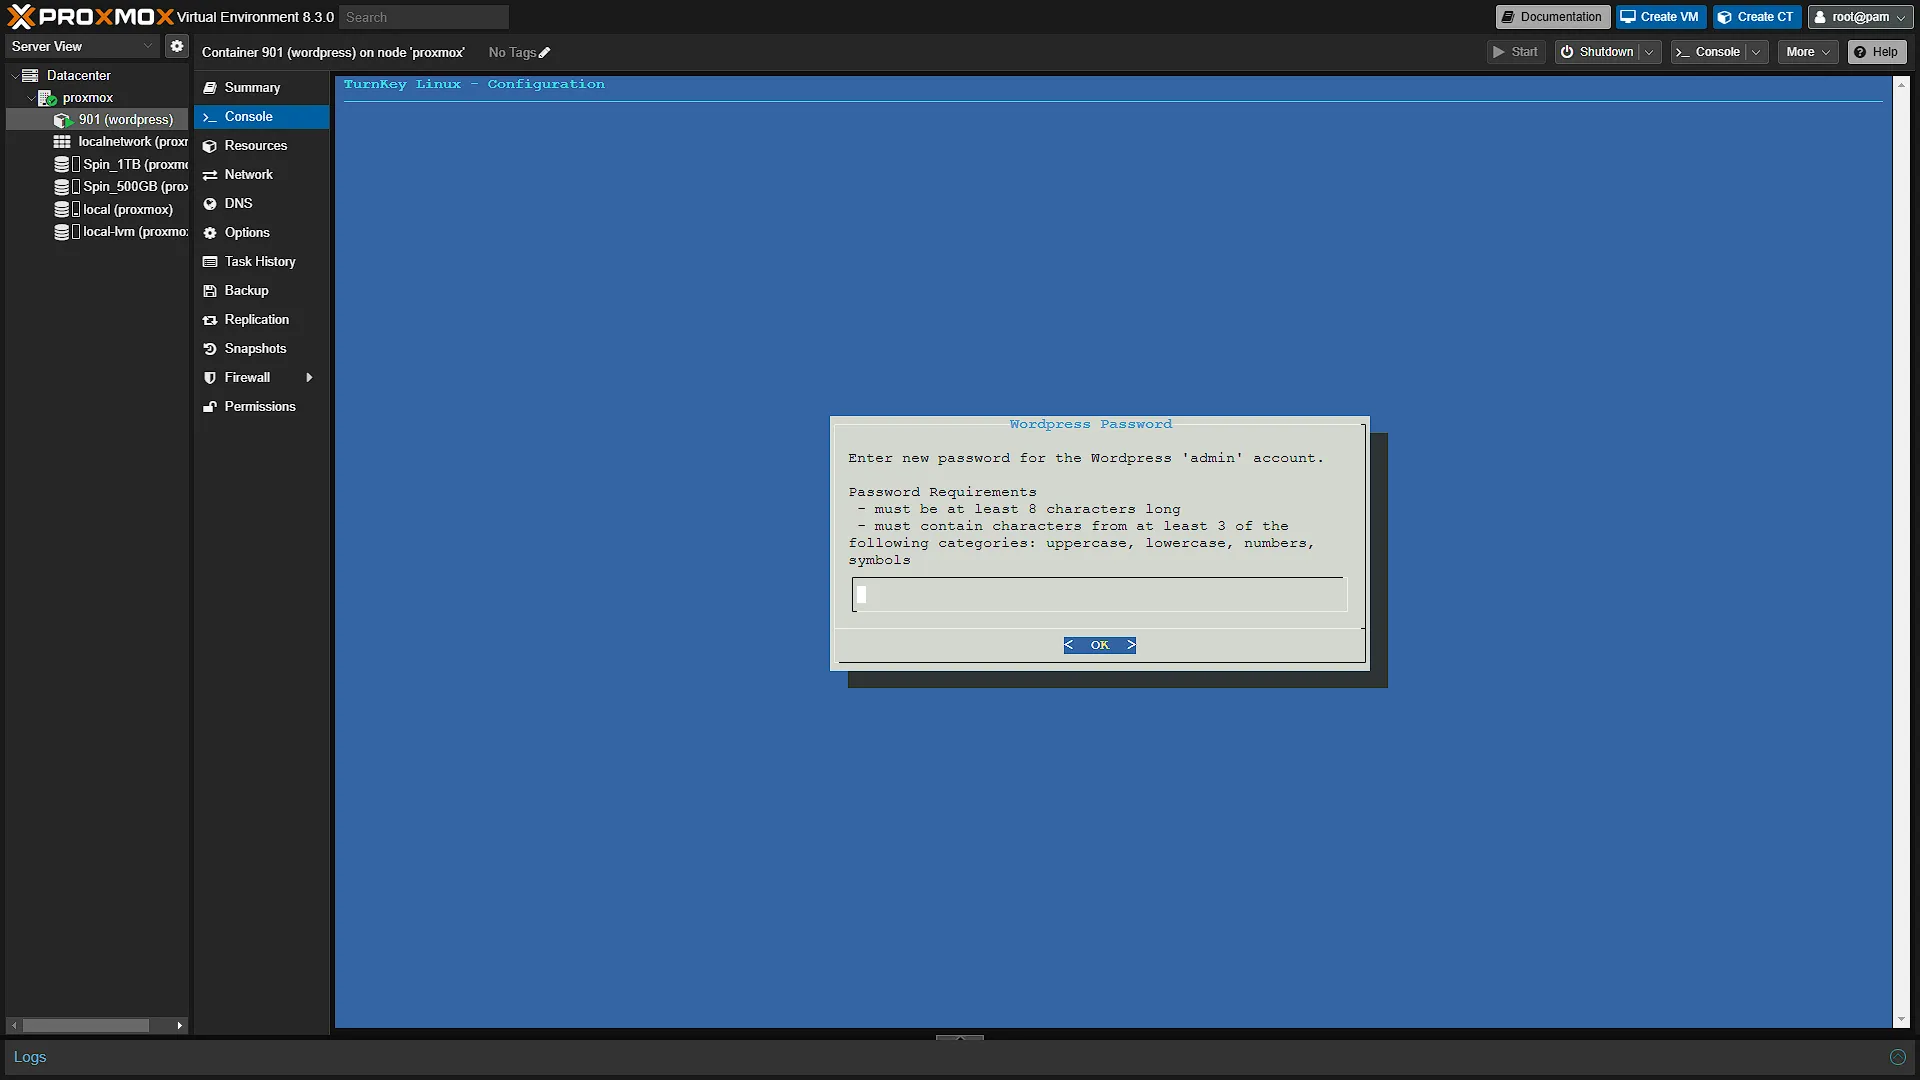Open the root@pam user menu
Image resolution: width=1920 pixels, height=1080 pixels.
[x=1860, y=17]
